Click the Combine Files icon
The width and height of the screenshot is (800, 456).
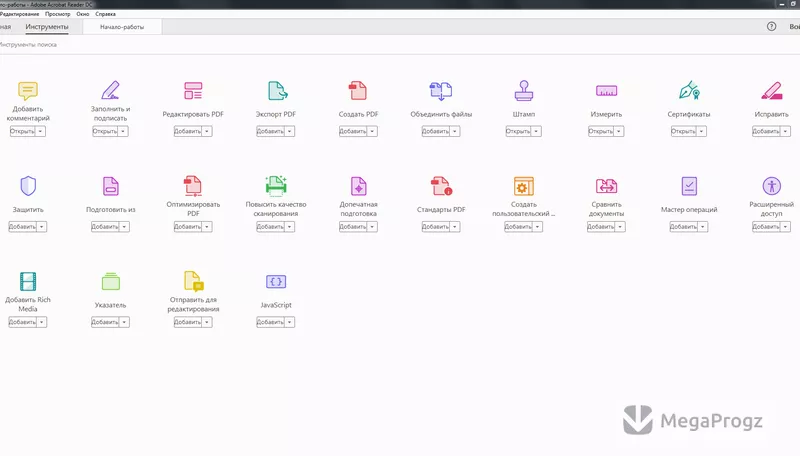pyautogui.click(x=441, y=91)
